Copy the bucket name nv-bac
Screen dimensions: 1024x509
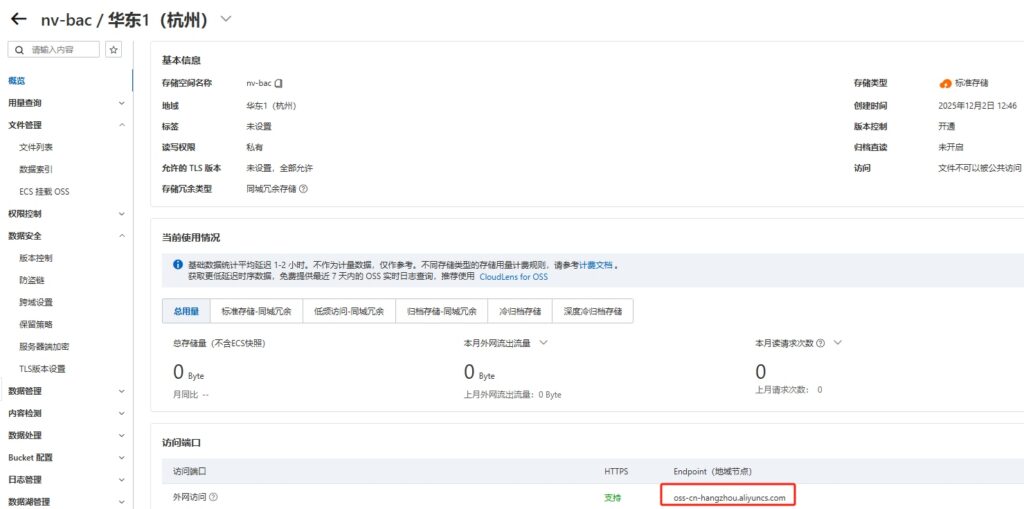point(279,83)
